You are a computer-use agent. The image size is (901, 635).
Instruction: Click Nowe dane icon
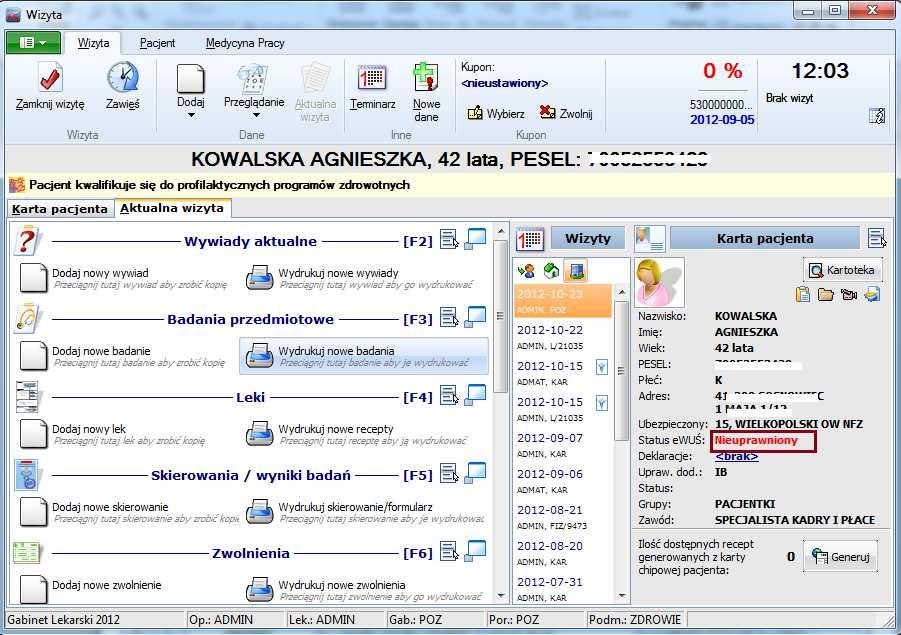[426, 91]
